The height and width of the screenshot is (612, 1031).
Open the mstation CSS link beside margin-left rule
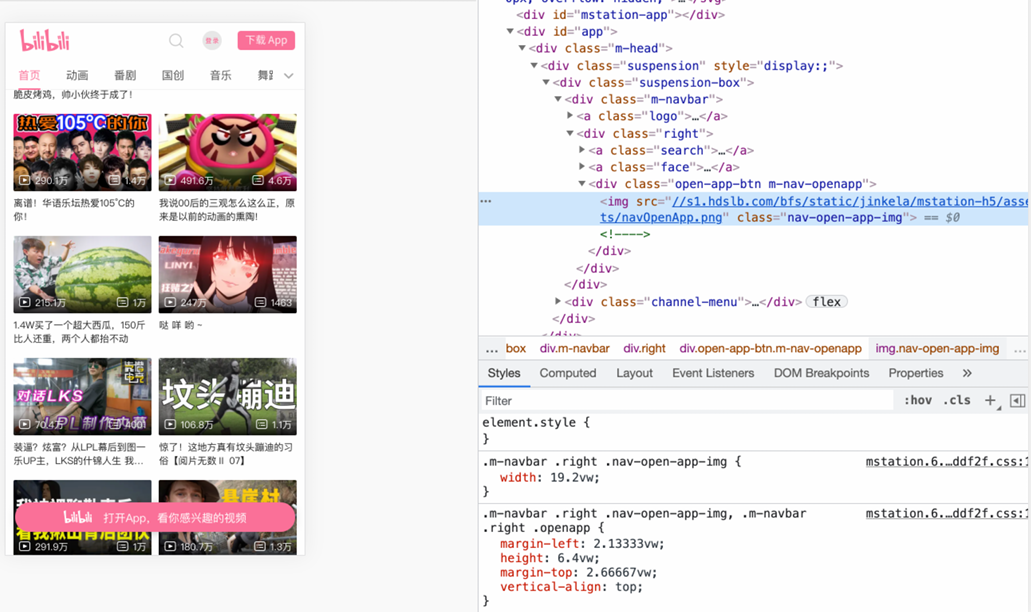tap(947, 513)
